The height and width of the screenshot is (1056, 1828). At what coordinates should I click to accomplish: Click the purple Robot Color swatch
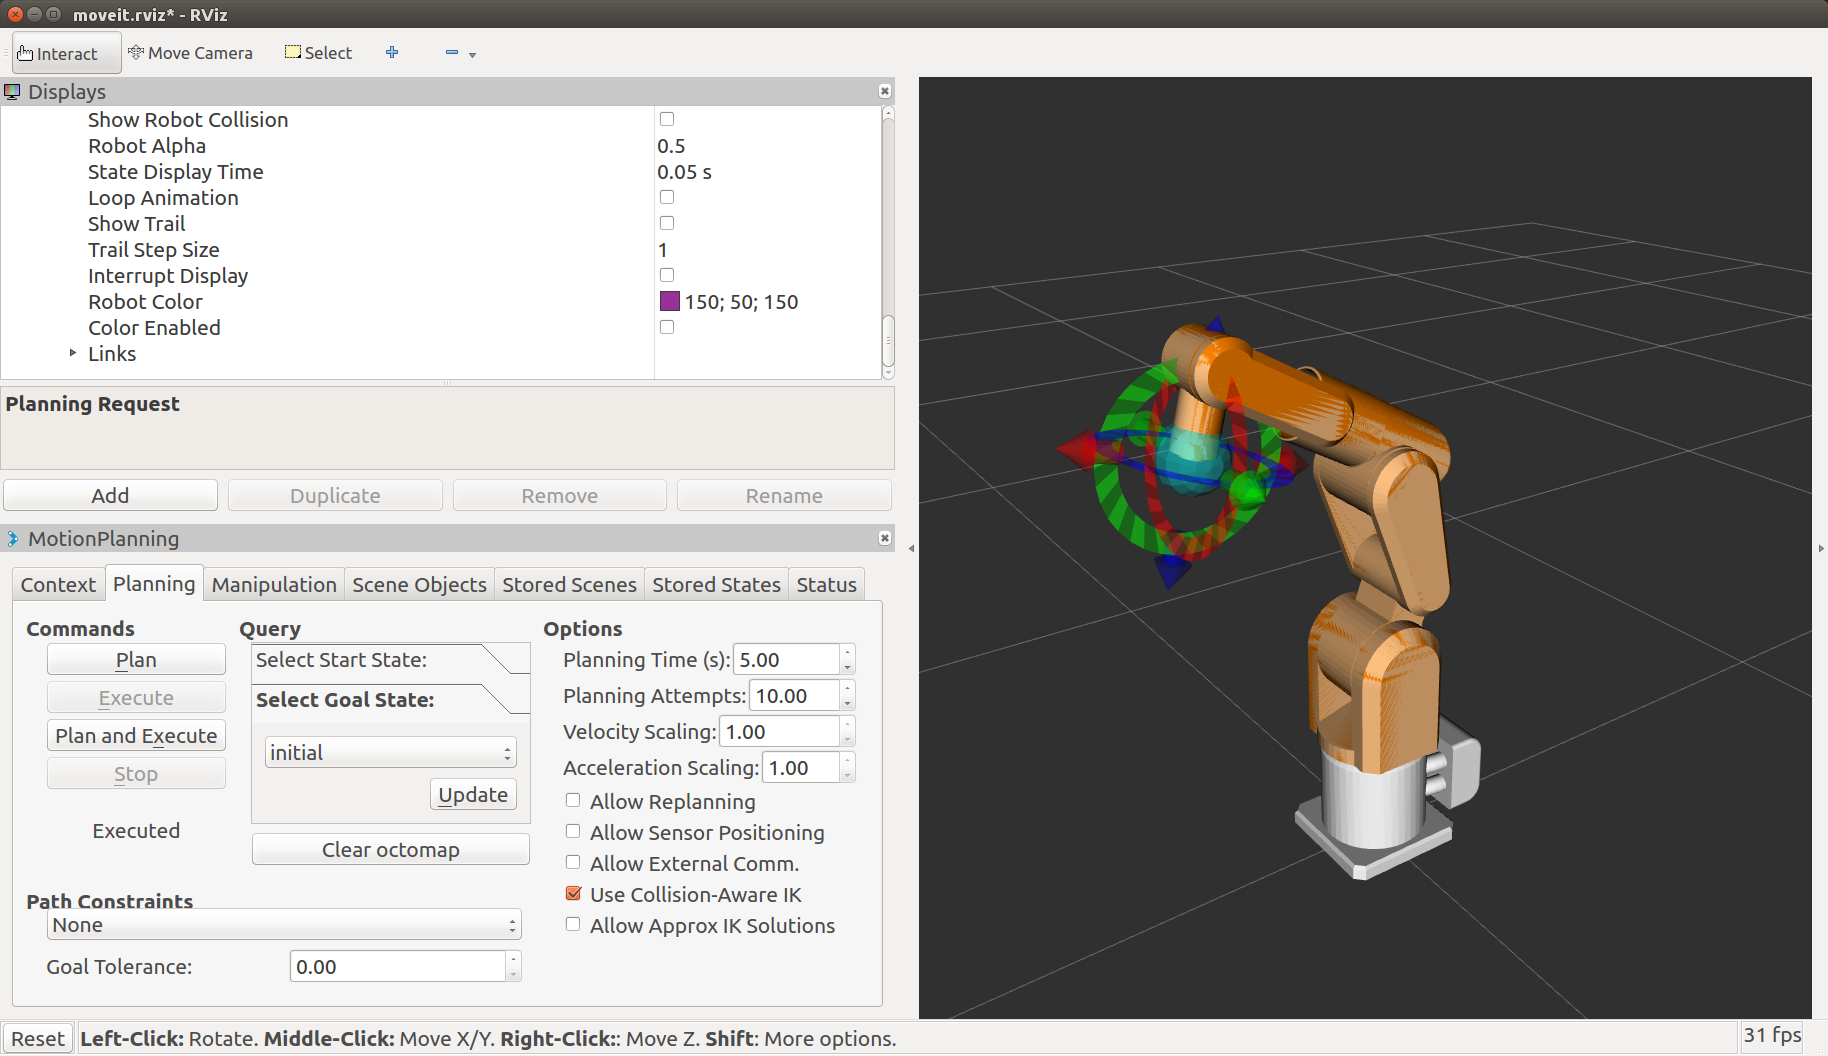670,301
